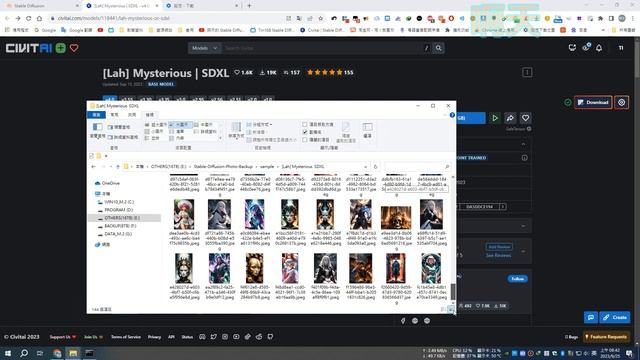This screenshot has width=640, height=360.
Task: Click the golden skull image thumbnail
Action: click(x=396, y=218)
